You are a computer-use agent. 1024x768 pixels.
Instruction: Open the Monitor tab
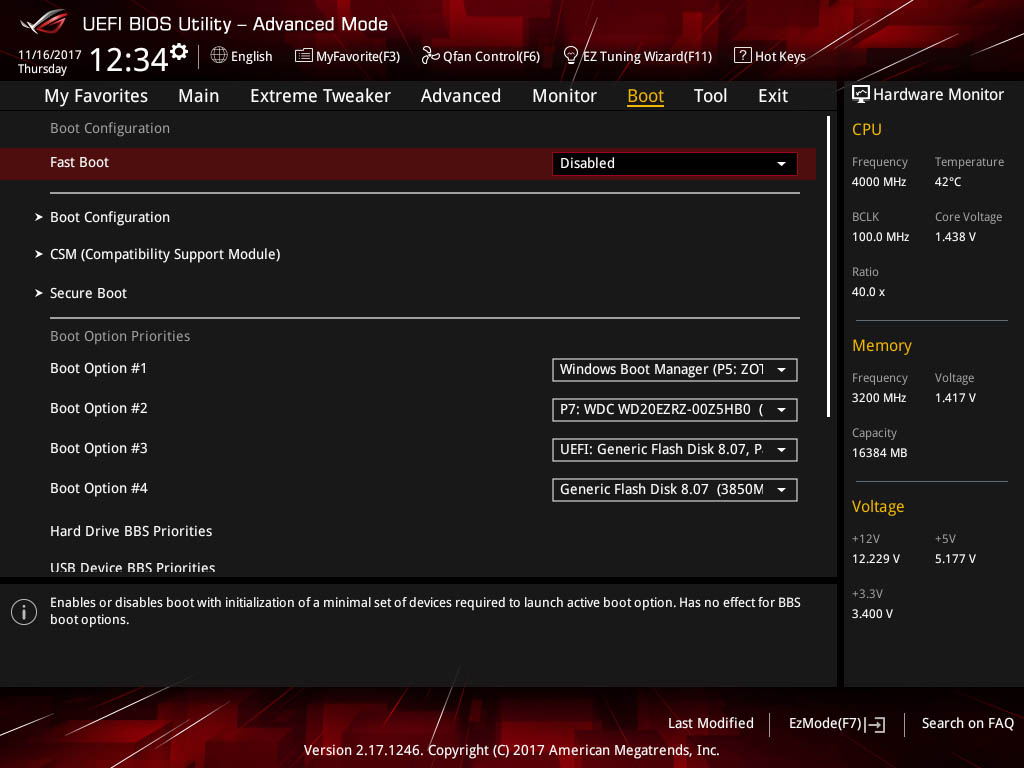pos(564,96)
